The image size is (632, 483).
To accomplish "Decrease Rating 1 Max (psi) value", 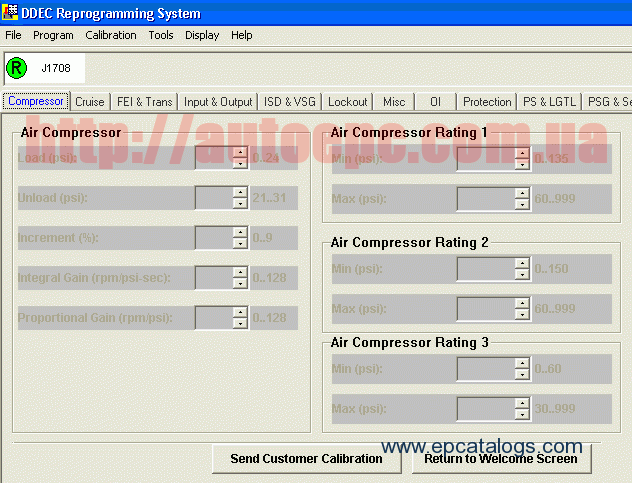I will coord(522,204).
